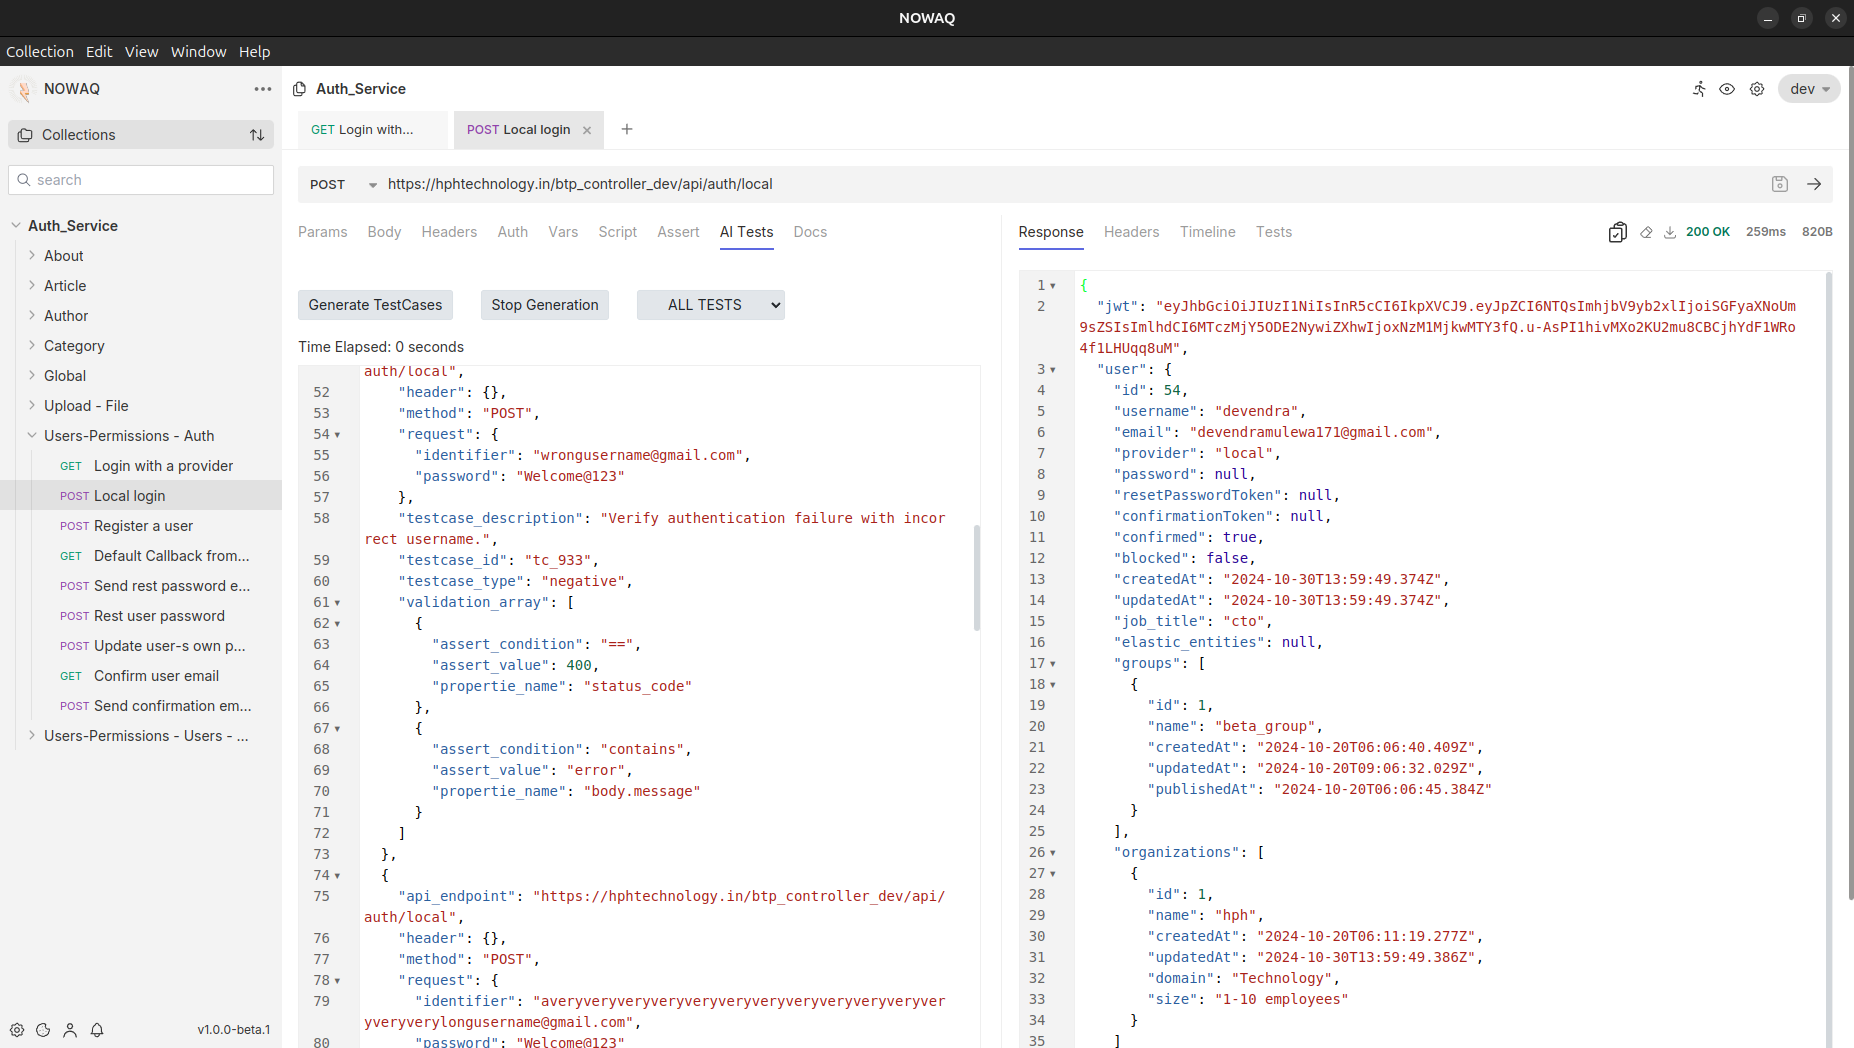The width and height of the screenshot is (1854, 1048).
Task: Add a new request tab with plus icon
Action: click(x=627, y=129)
